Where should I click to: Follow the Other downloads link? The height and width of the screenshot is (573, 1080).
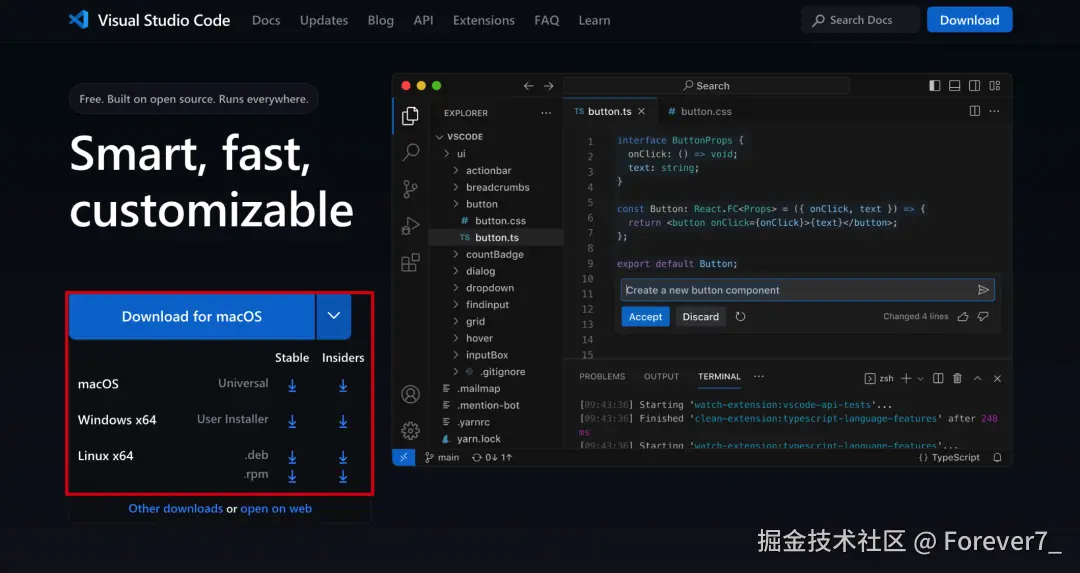(x=176, y=508)
